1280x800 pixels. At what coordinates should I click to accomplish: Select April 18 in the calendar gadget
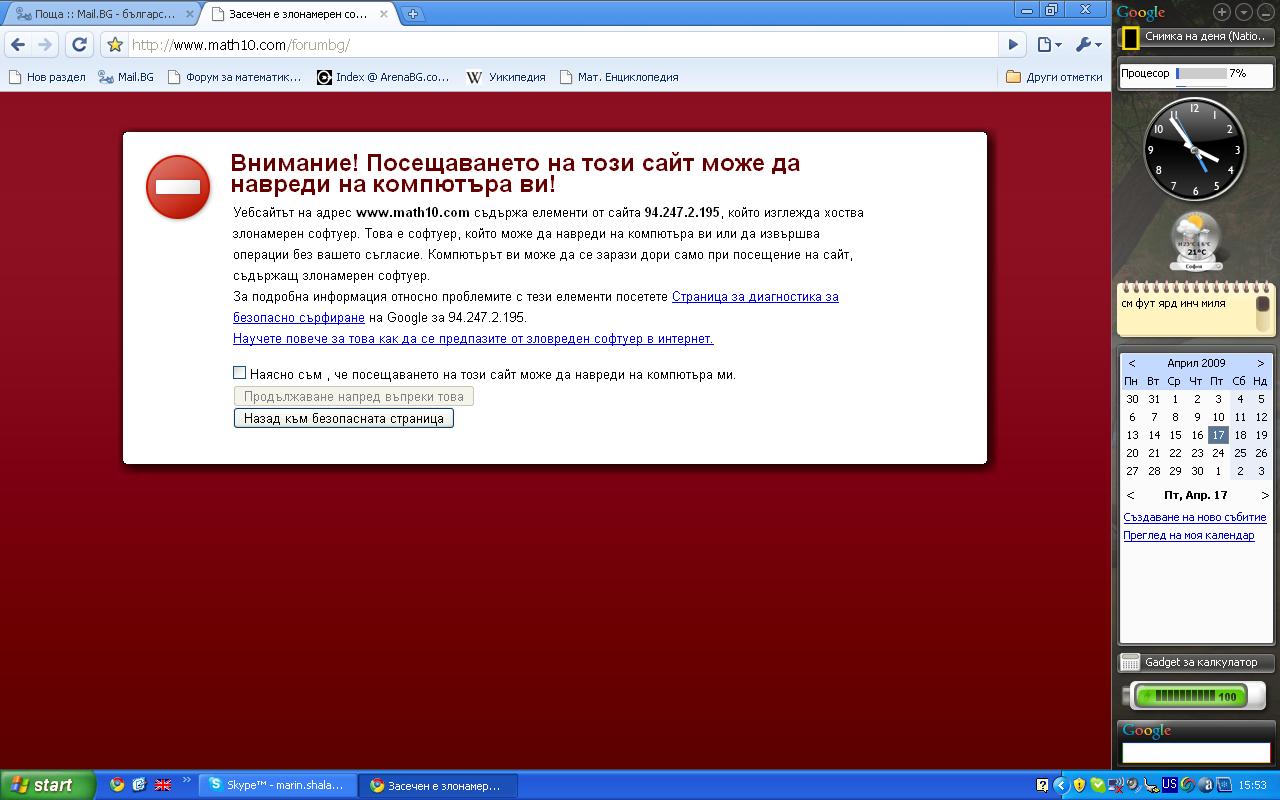tap(1240, 435)
